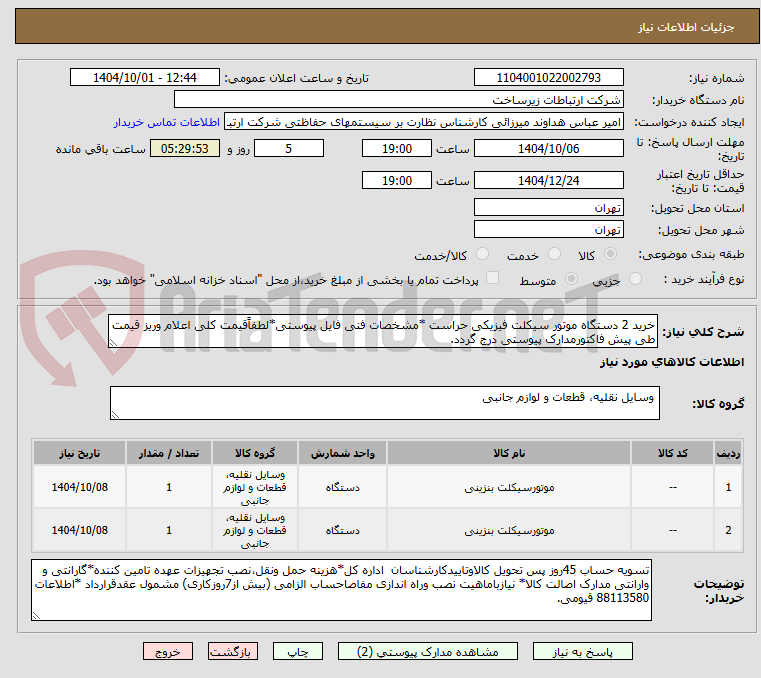Click the delivery province field 'استان محل تحویل'

click(x=548, y=208)
